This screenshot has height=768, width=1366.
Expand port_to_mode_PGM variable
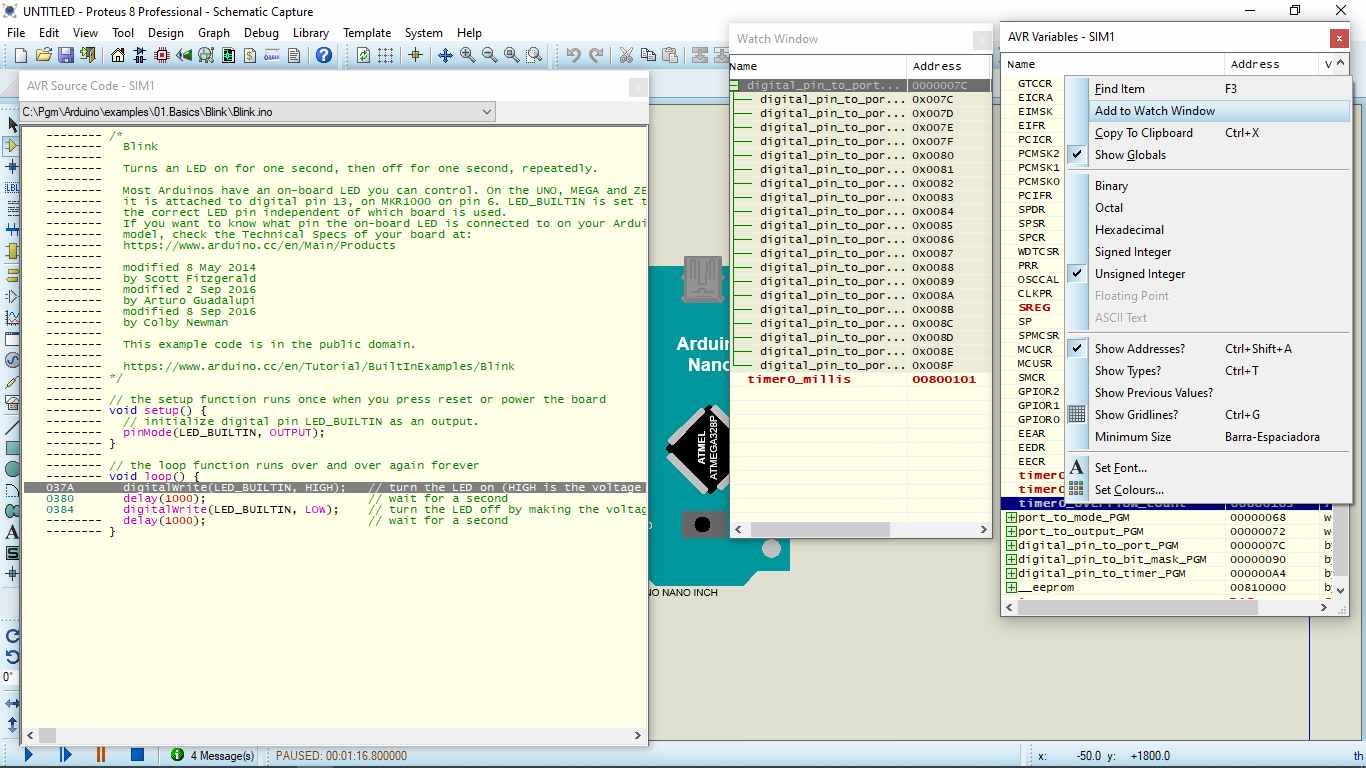[x=1011, y=518]
